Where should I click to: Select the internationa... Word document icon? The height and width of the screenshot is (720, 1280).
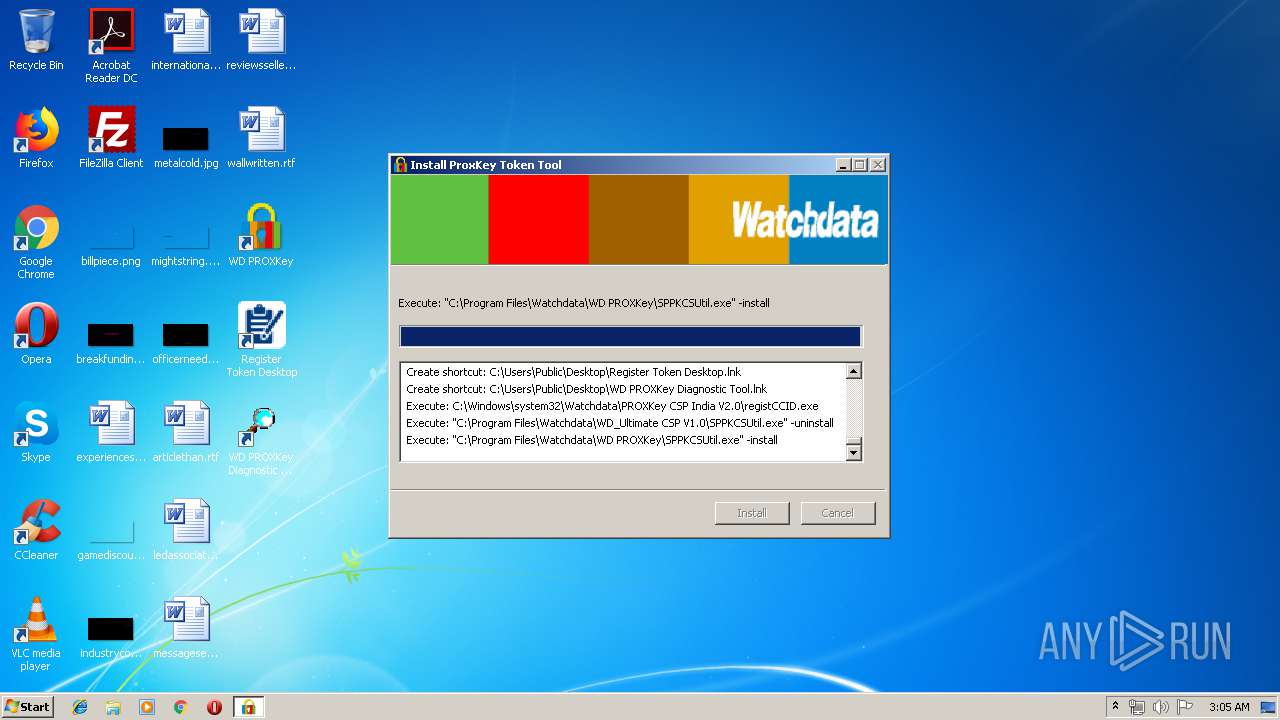[186, 40]
